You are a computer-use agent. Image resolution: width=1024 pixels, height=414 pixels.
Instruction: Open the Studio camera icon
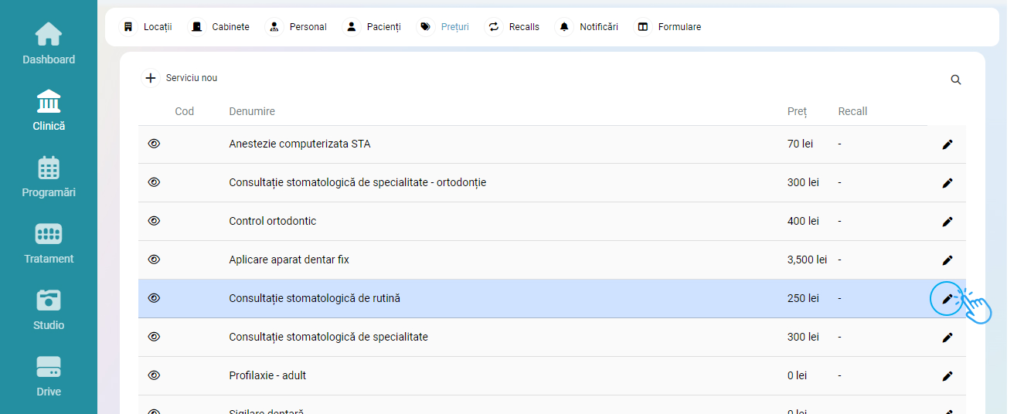[48, 300]
